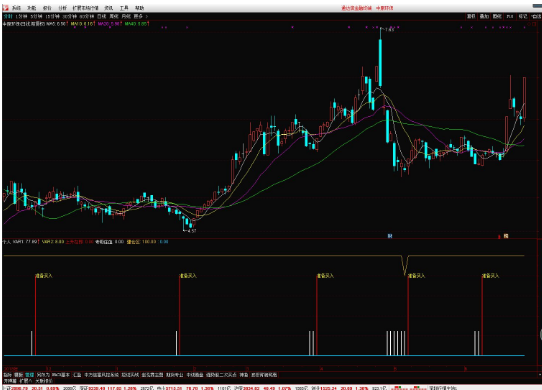Click the blue info marker below main chart

pyautogui.click(x=390, y=236)
